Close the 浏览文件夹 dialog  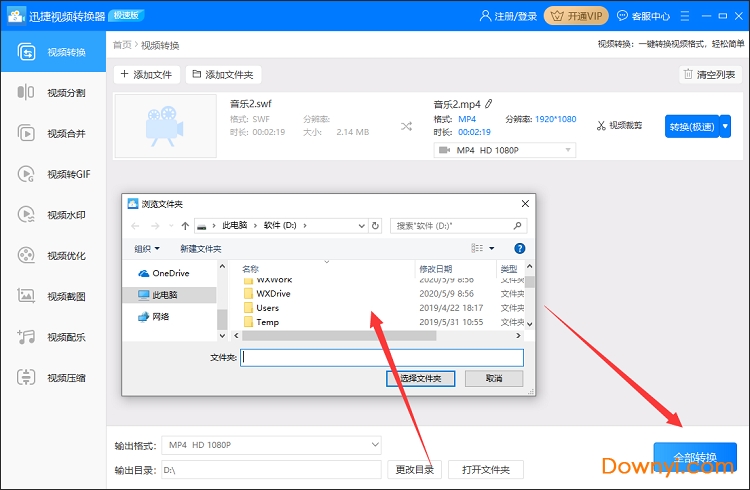tap(525, 204)
